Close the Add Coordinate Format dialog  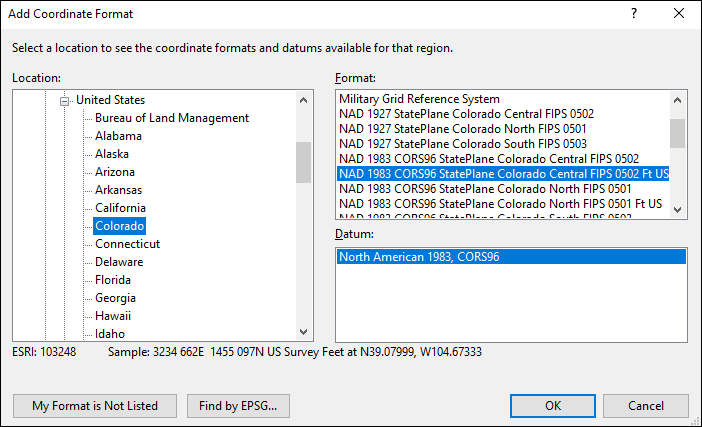click(x=679, y=13)
